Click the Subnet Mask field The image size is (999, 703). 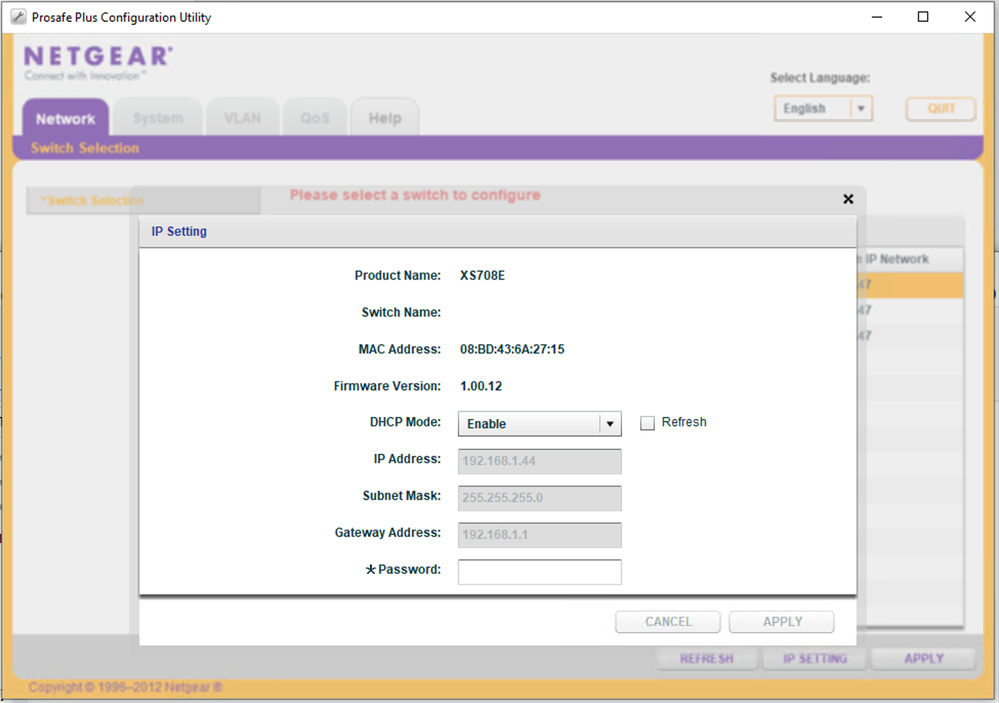(x=540, y=498)
